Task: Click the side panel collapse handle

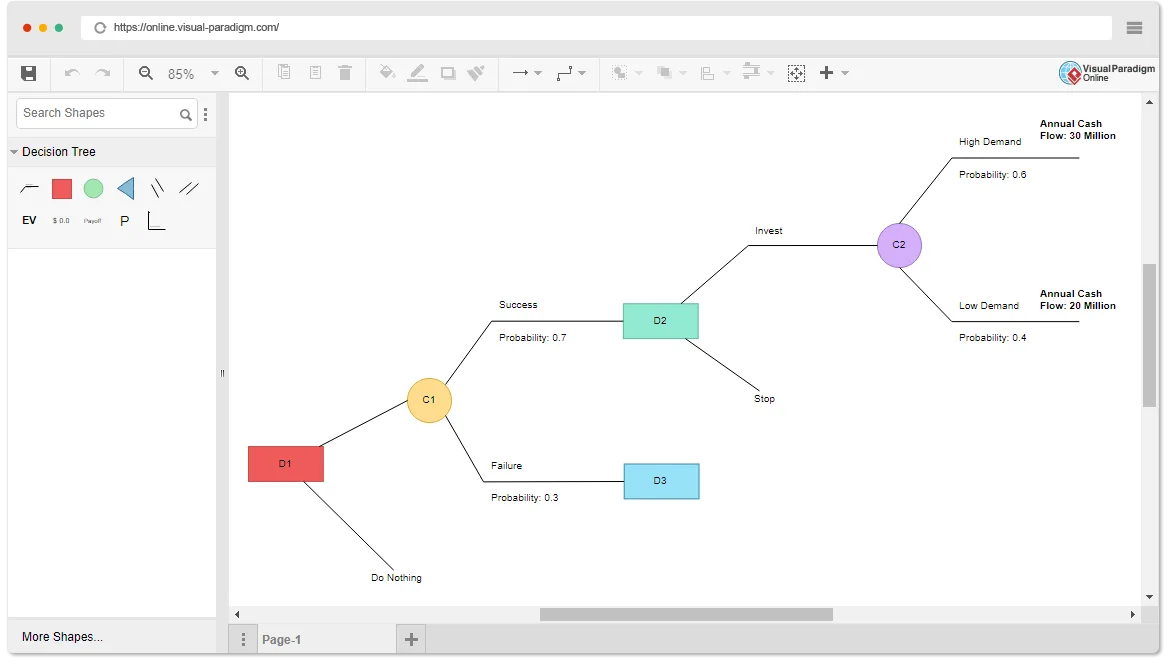Action: pyautogui.click(x=222, y=373)
